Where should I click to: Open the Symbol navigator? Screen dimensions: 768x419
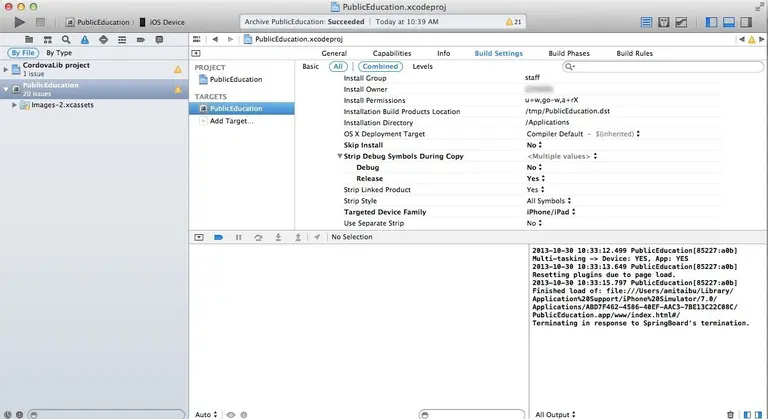tap(48, 40)
